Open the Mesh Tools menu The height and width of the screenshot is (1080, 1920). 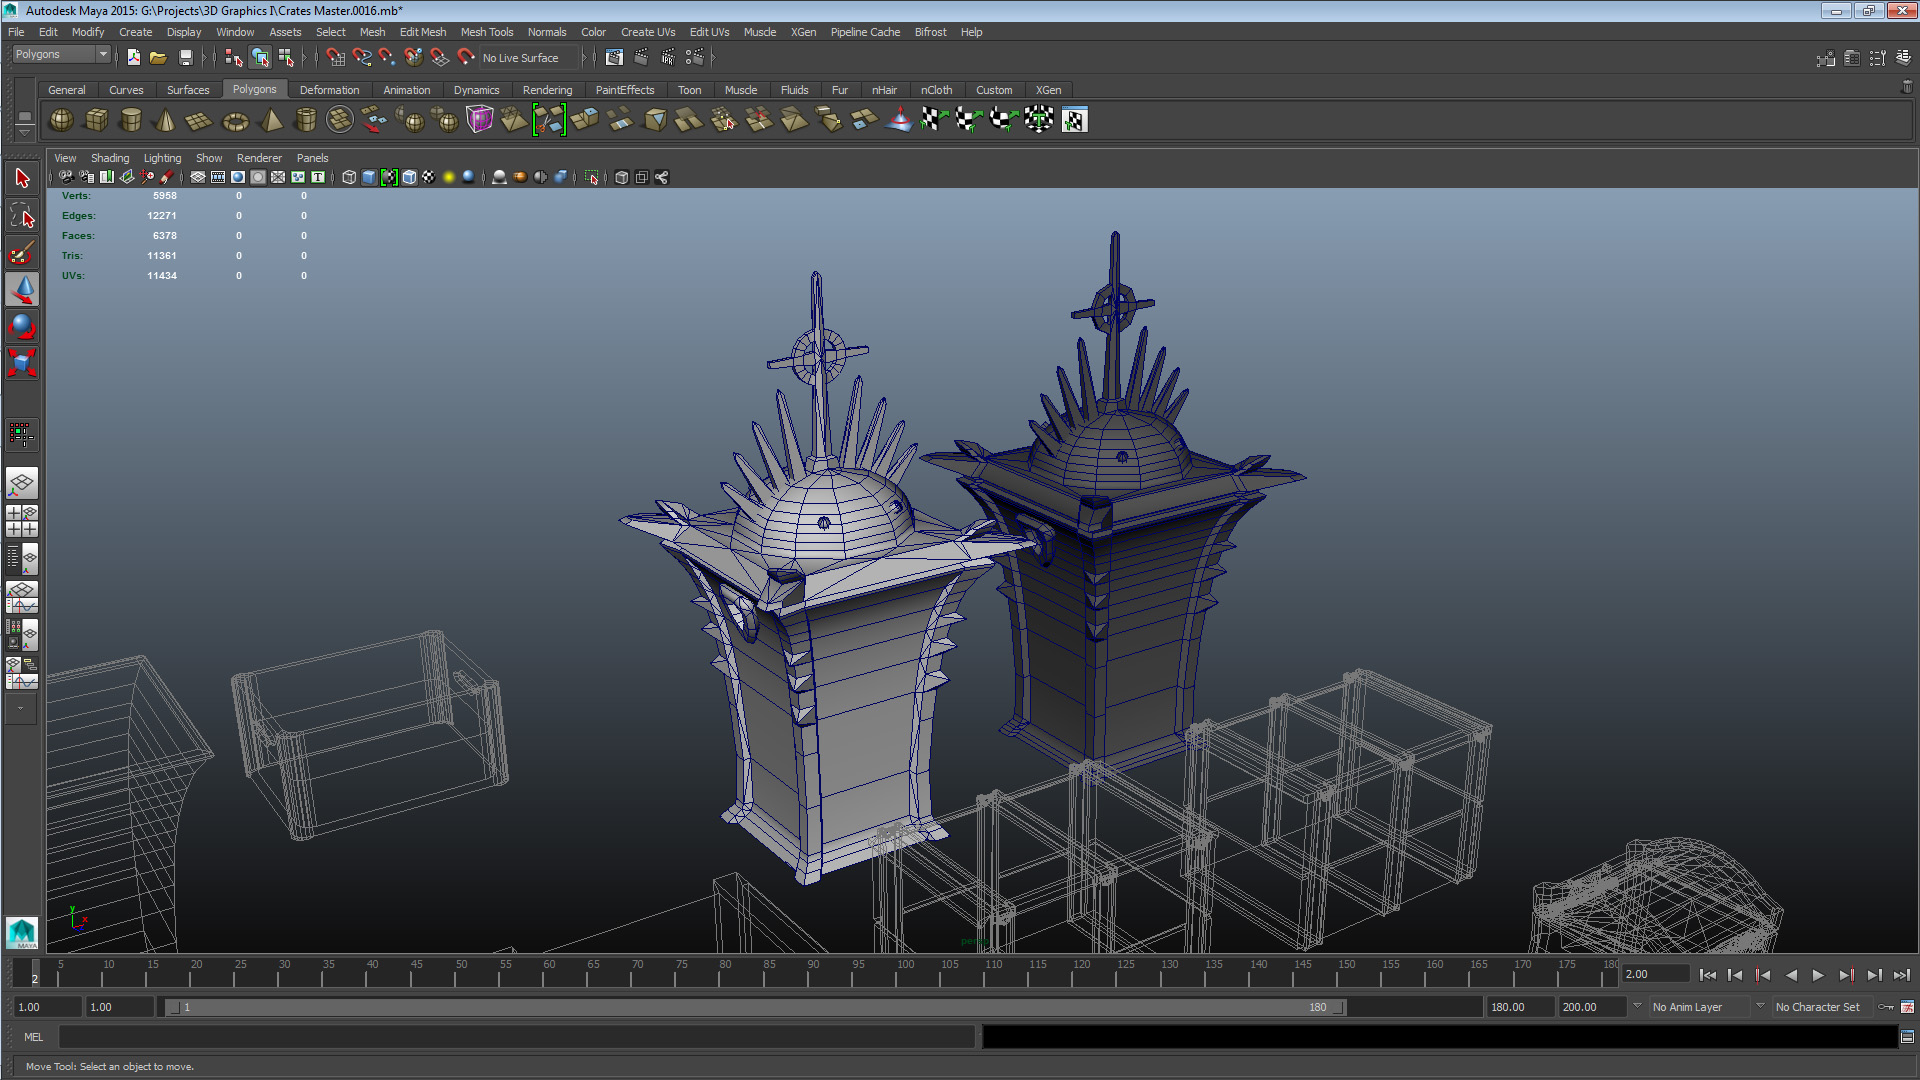[x=486, y=32]
